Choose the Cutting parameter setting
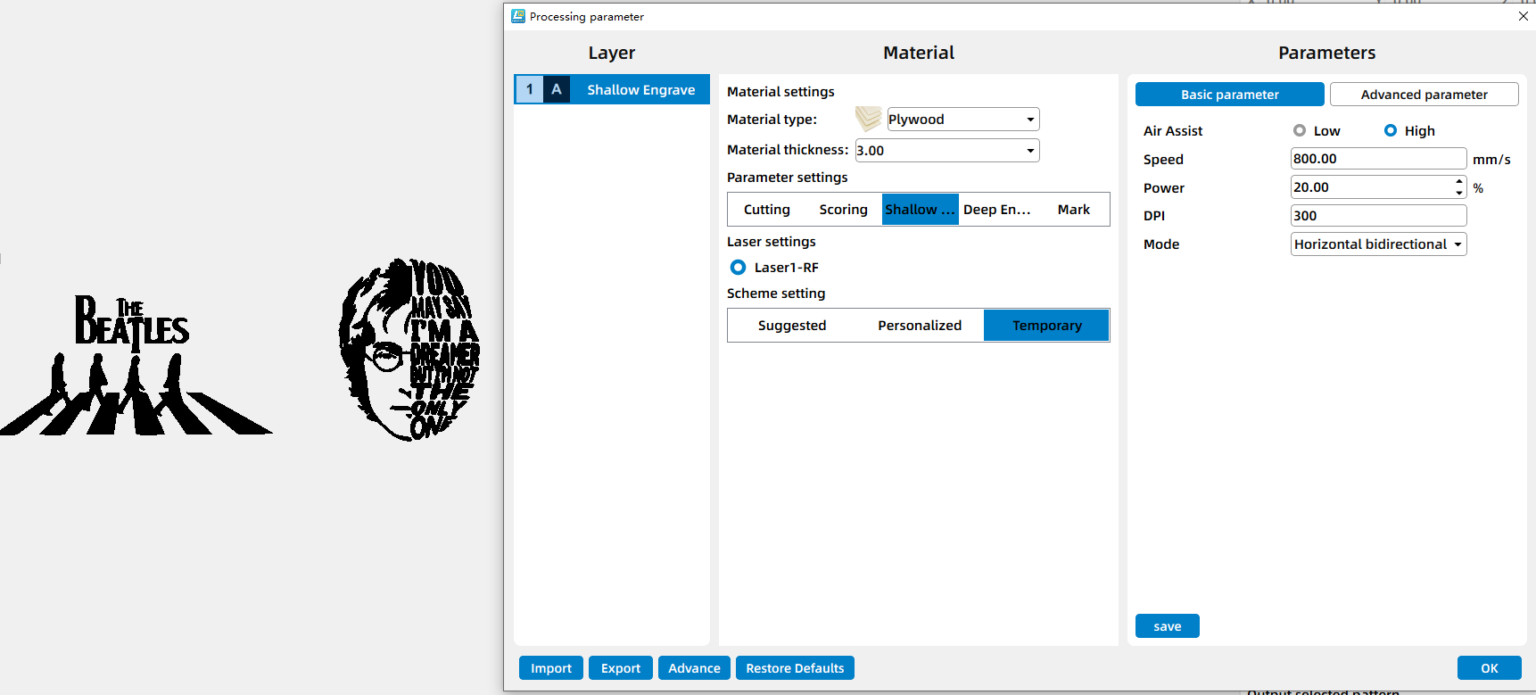 766,209
